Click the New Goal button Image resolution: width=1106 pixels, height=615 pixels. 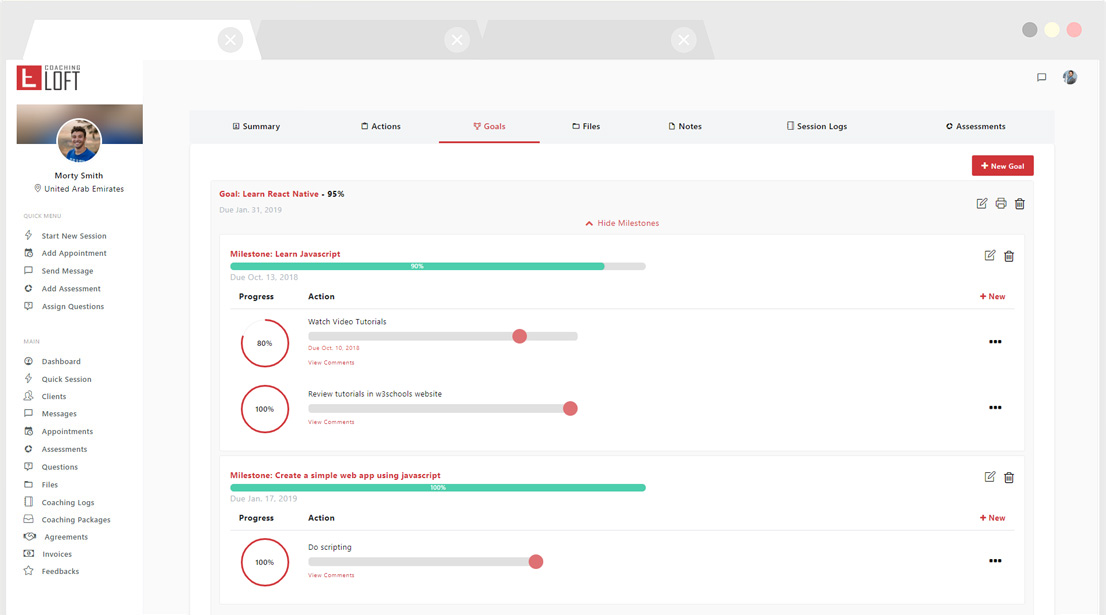(x=1002, y=166)
